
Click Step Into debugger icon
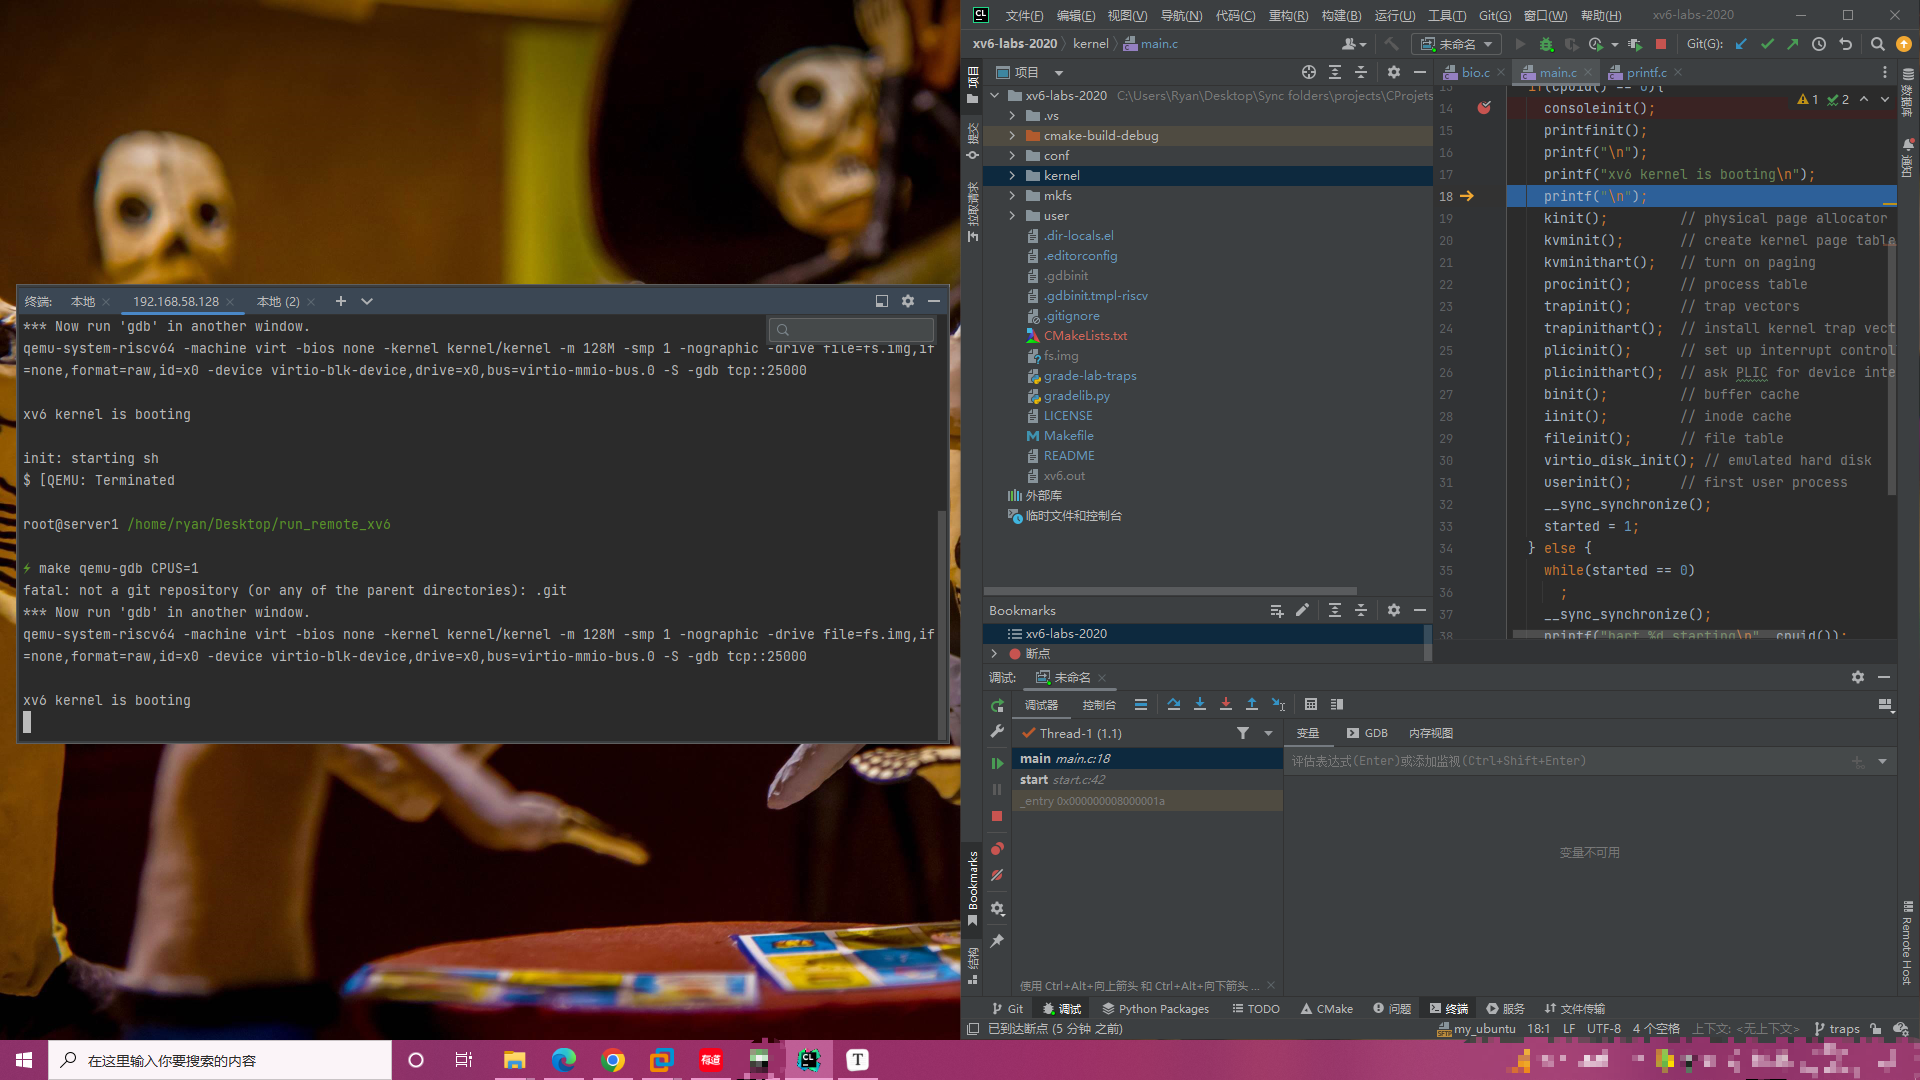1200,705
